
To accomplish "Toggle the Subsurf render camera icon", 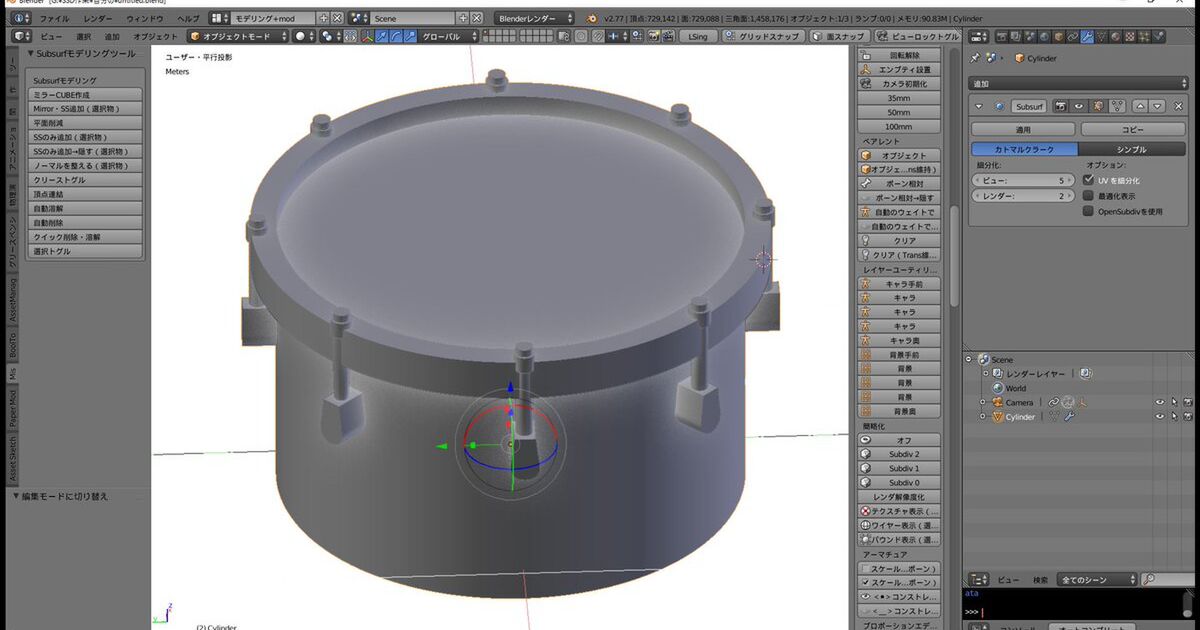I will click(1061, 106).
